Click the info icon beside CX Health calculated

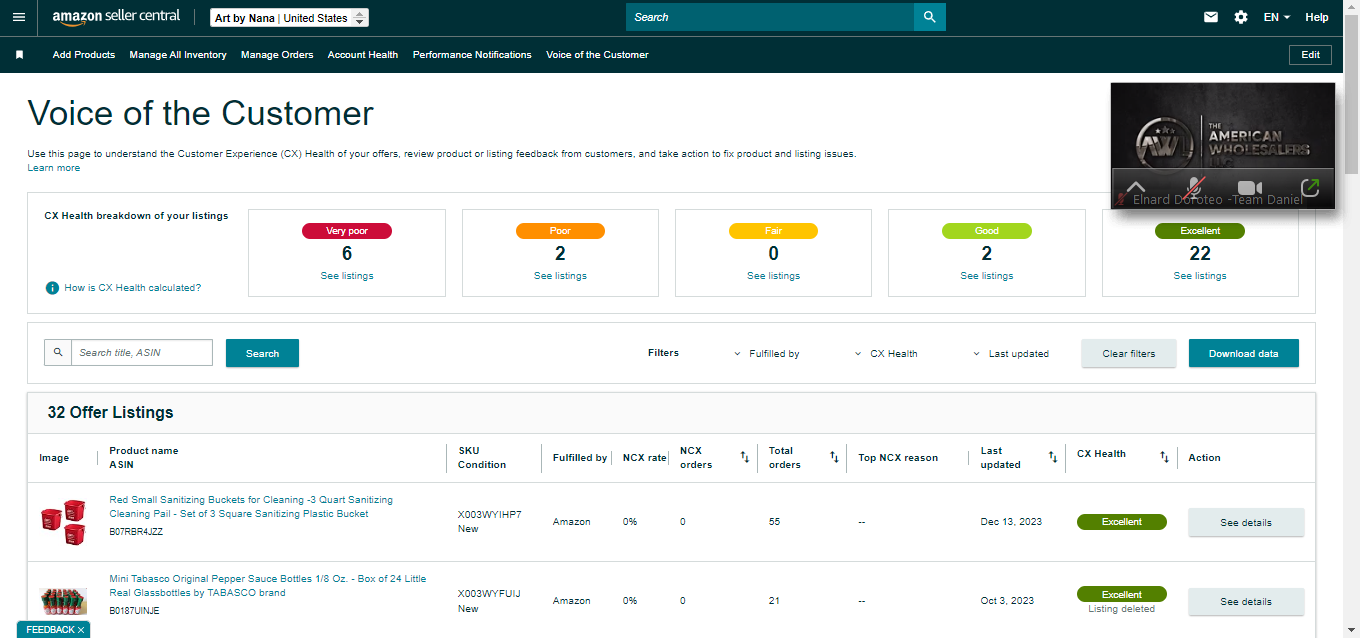(x=52, y=288)
